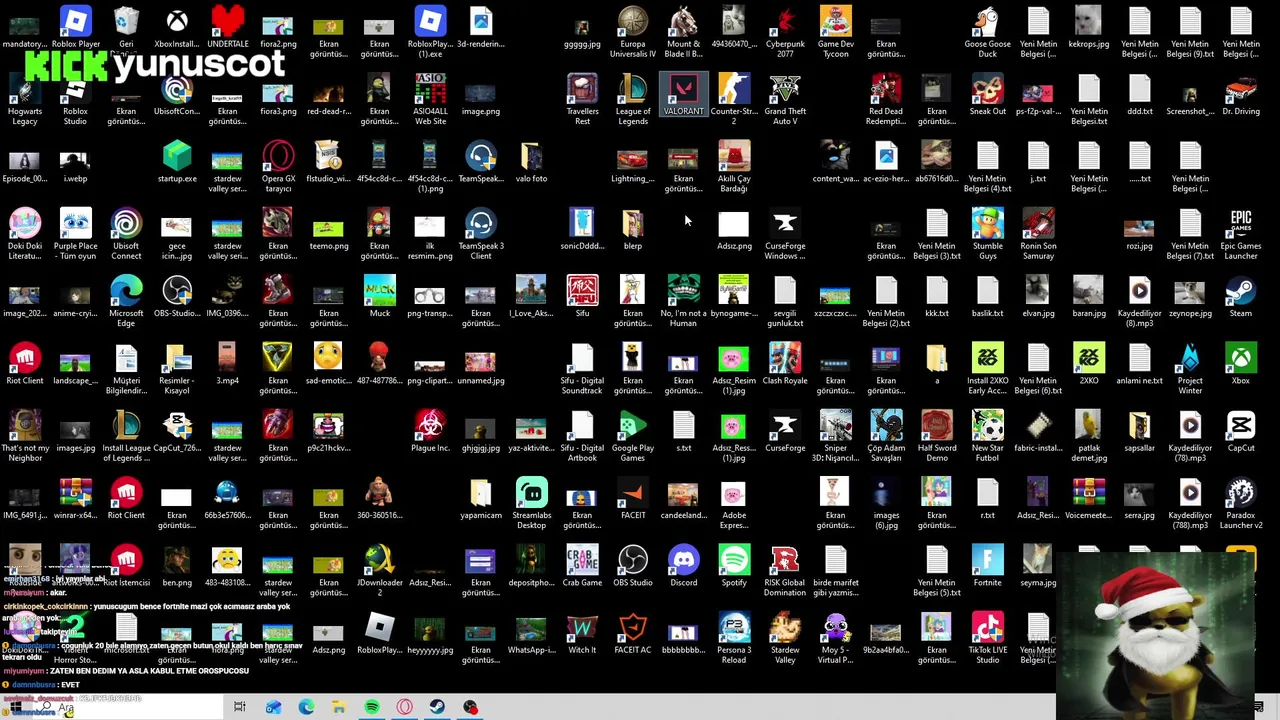Select the Hogwarts Legacy icon
1280x720 pixels.
[25, 99]
